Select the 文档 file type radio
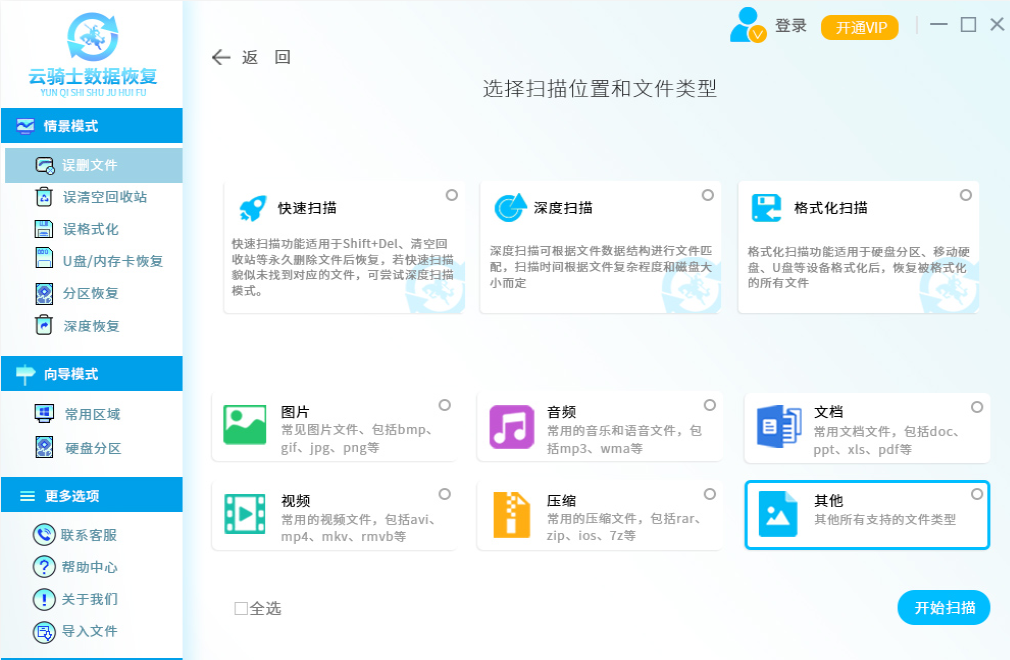The image size is (1010, 660). 977,407
